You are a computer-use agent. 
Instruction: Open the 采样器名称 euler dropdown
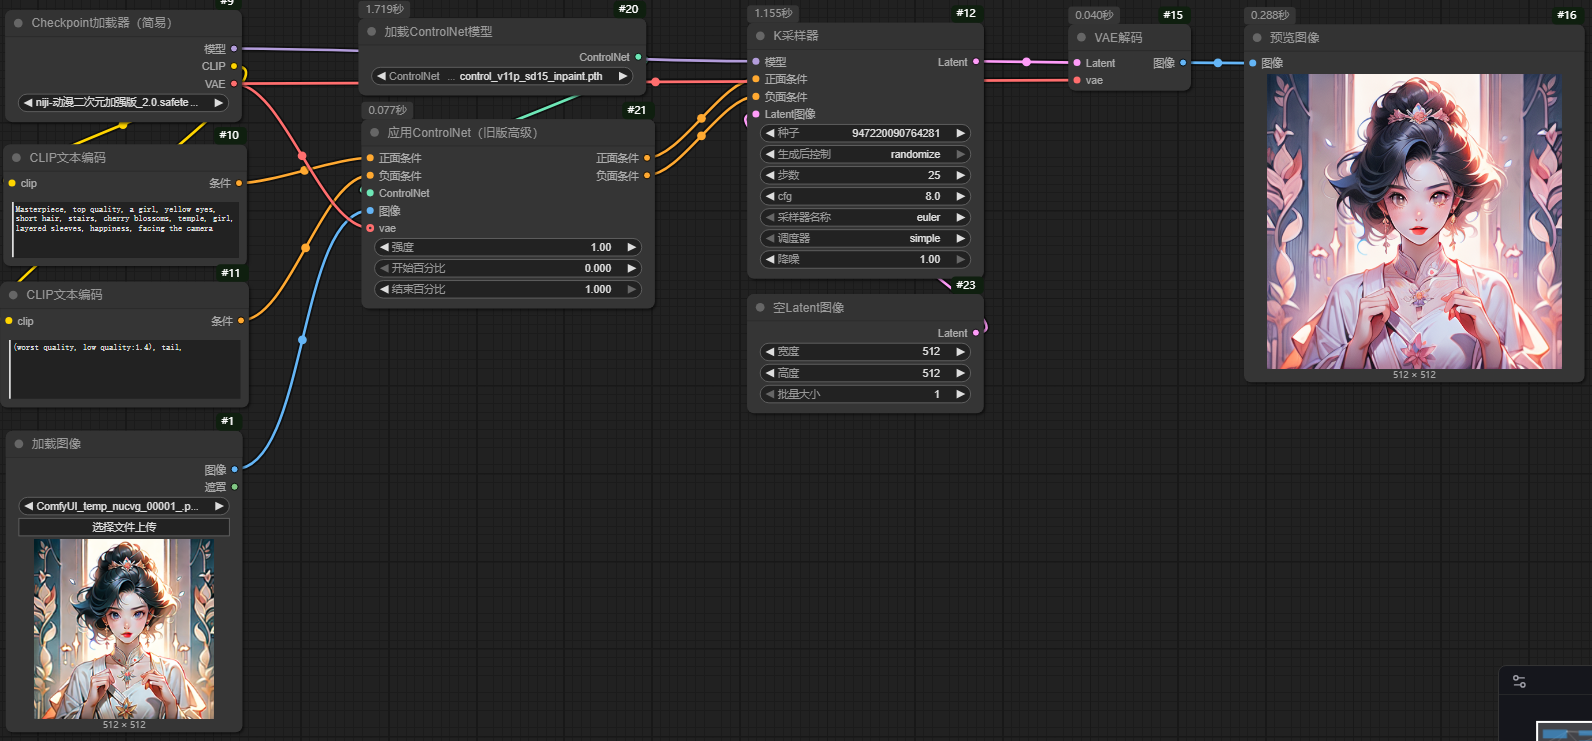point(865,217)
